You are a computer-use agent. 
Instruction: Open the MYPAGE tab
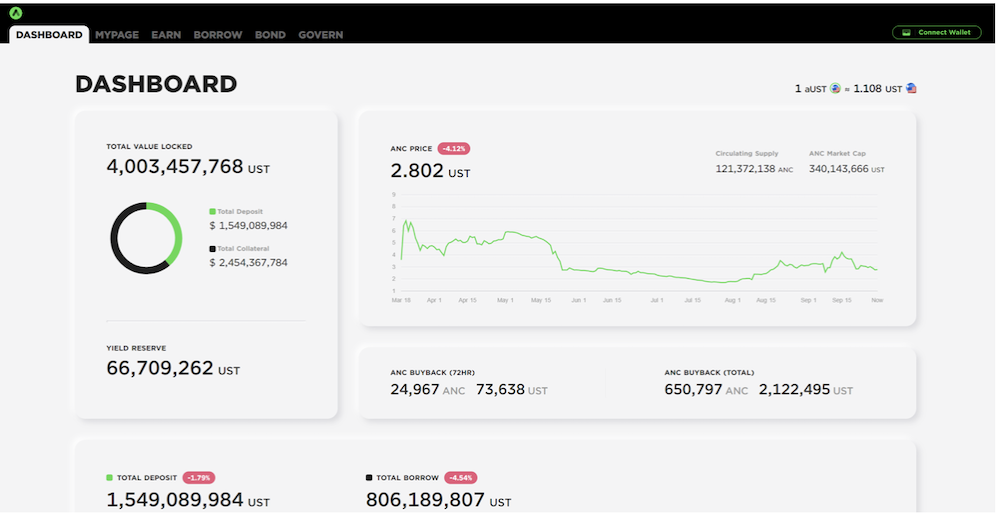click(117, 35)
